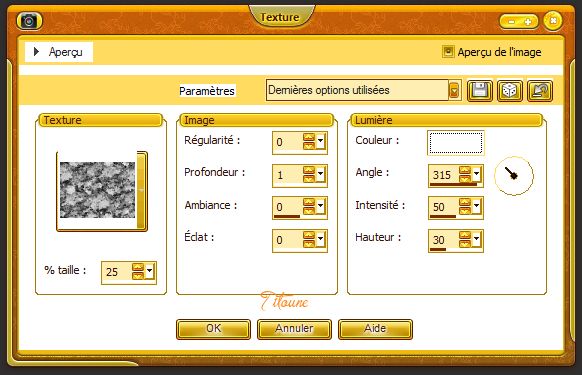Screen dimensions: 582x375
Task: Click the Régularité value field
Action: pyautogui.click(x=287, y=142)
